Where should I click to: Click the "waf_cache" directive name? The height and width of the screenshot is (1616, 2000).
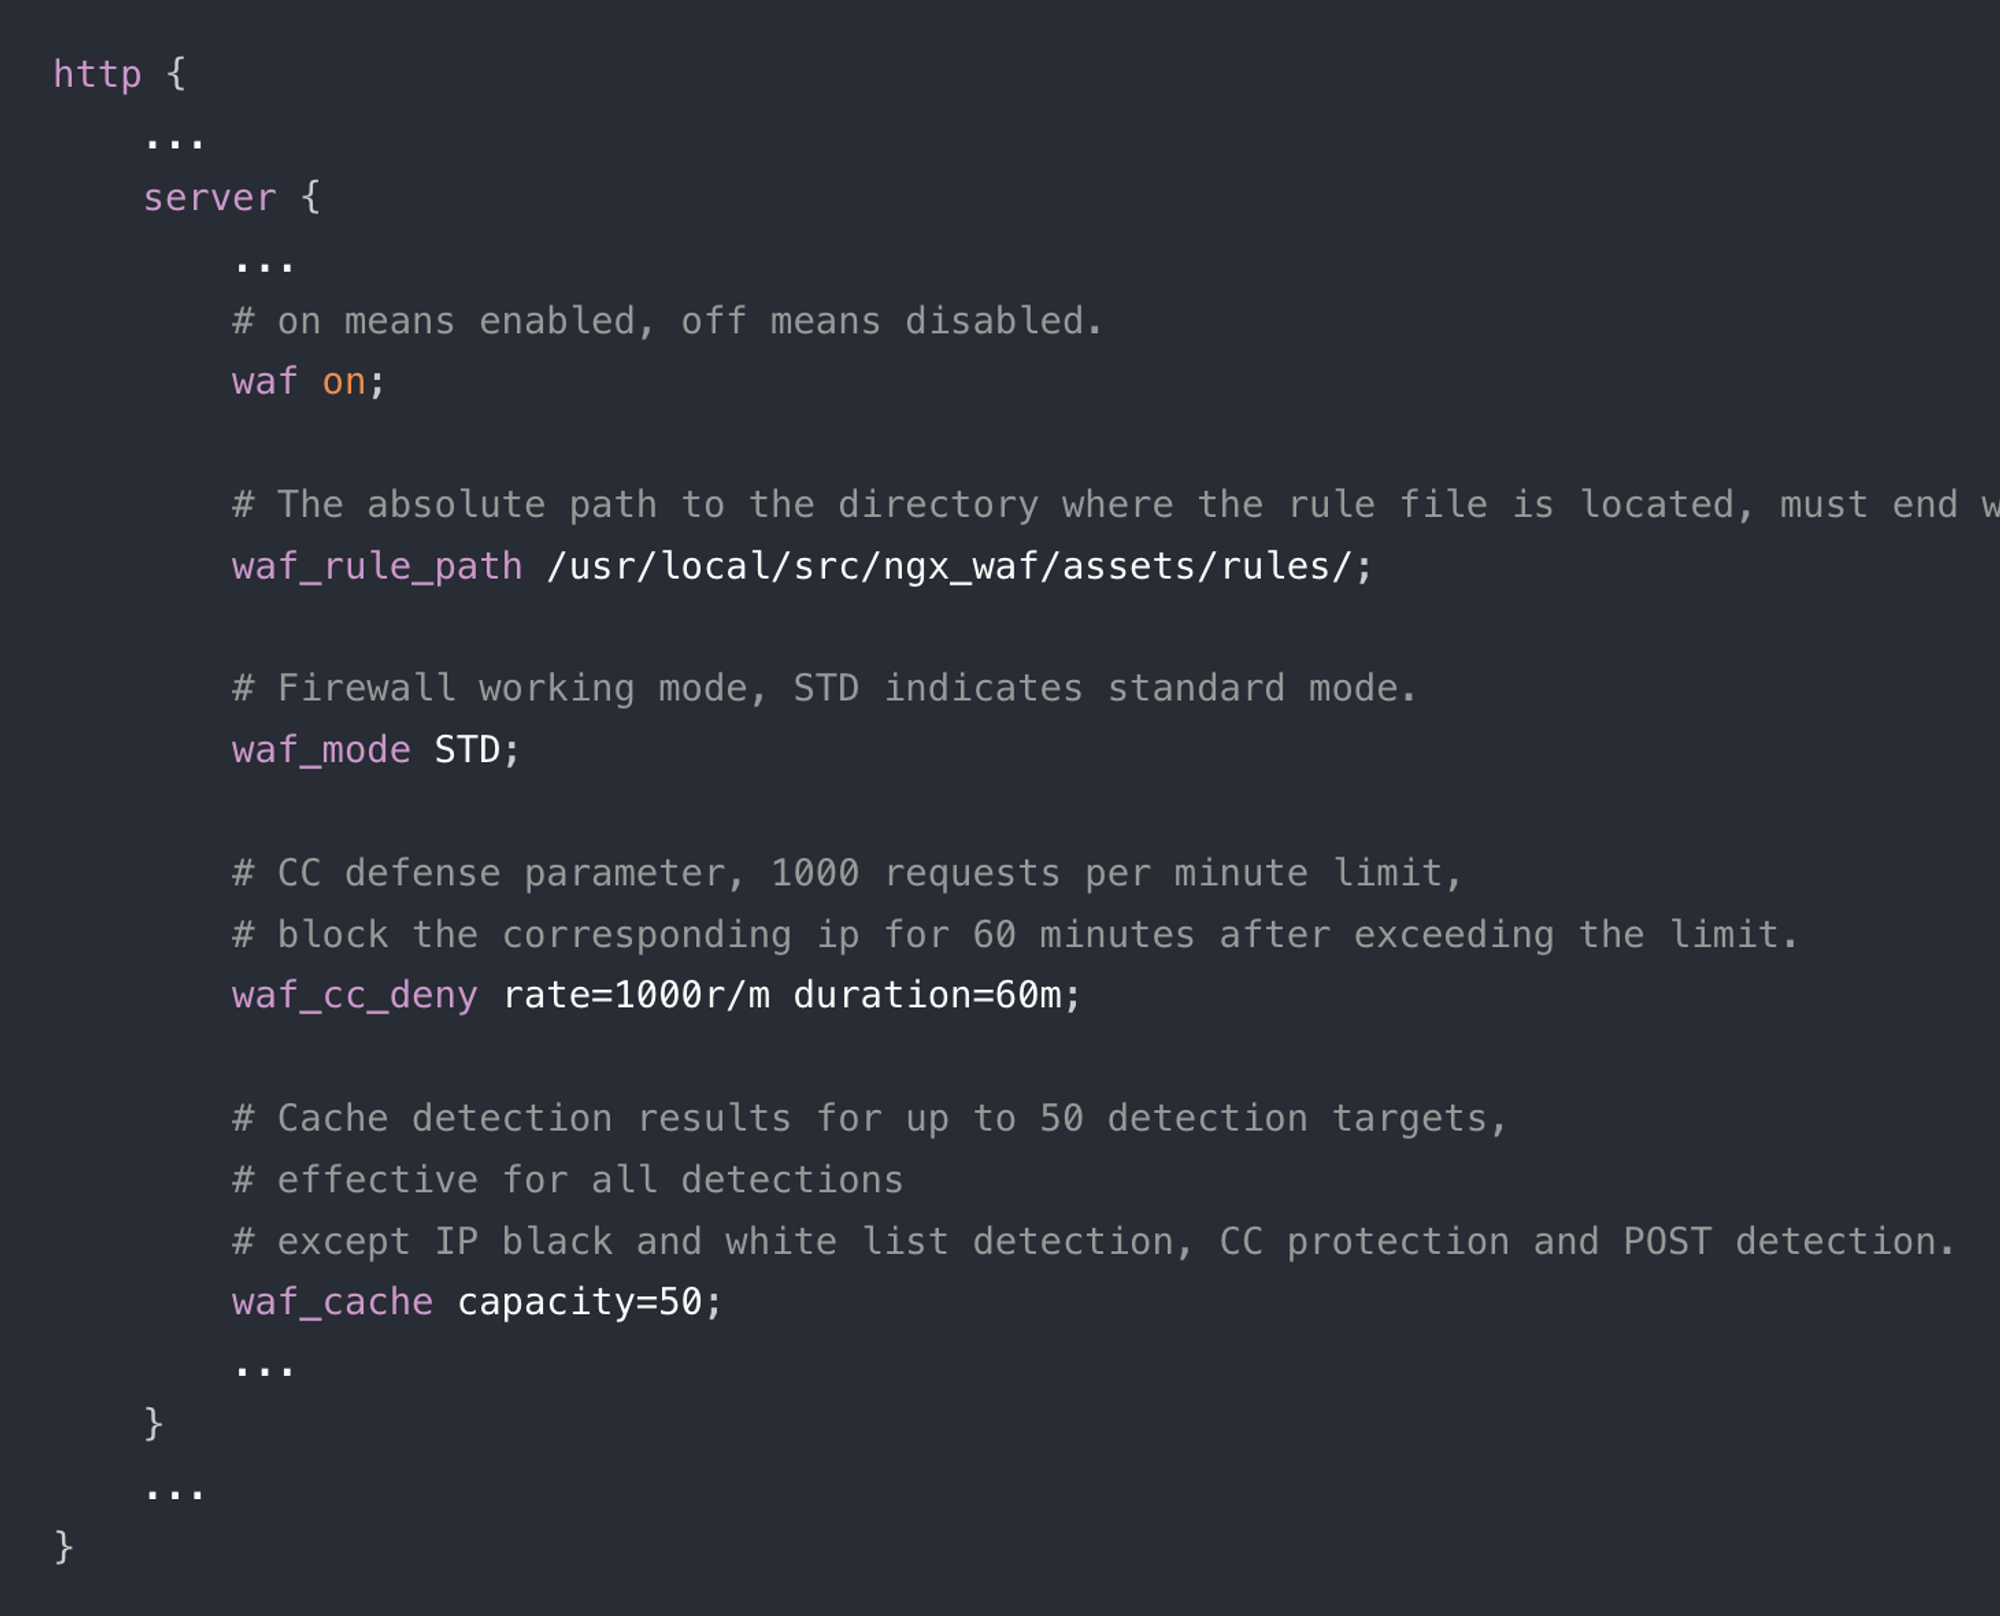point(332,1302)
